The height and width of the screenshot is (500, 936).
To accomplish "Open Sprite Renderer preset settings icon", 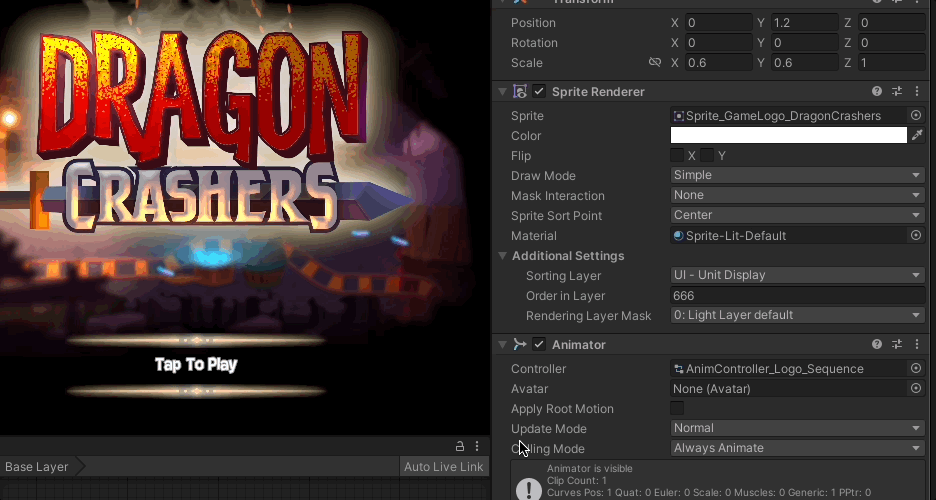I will click(897, 91).
